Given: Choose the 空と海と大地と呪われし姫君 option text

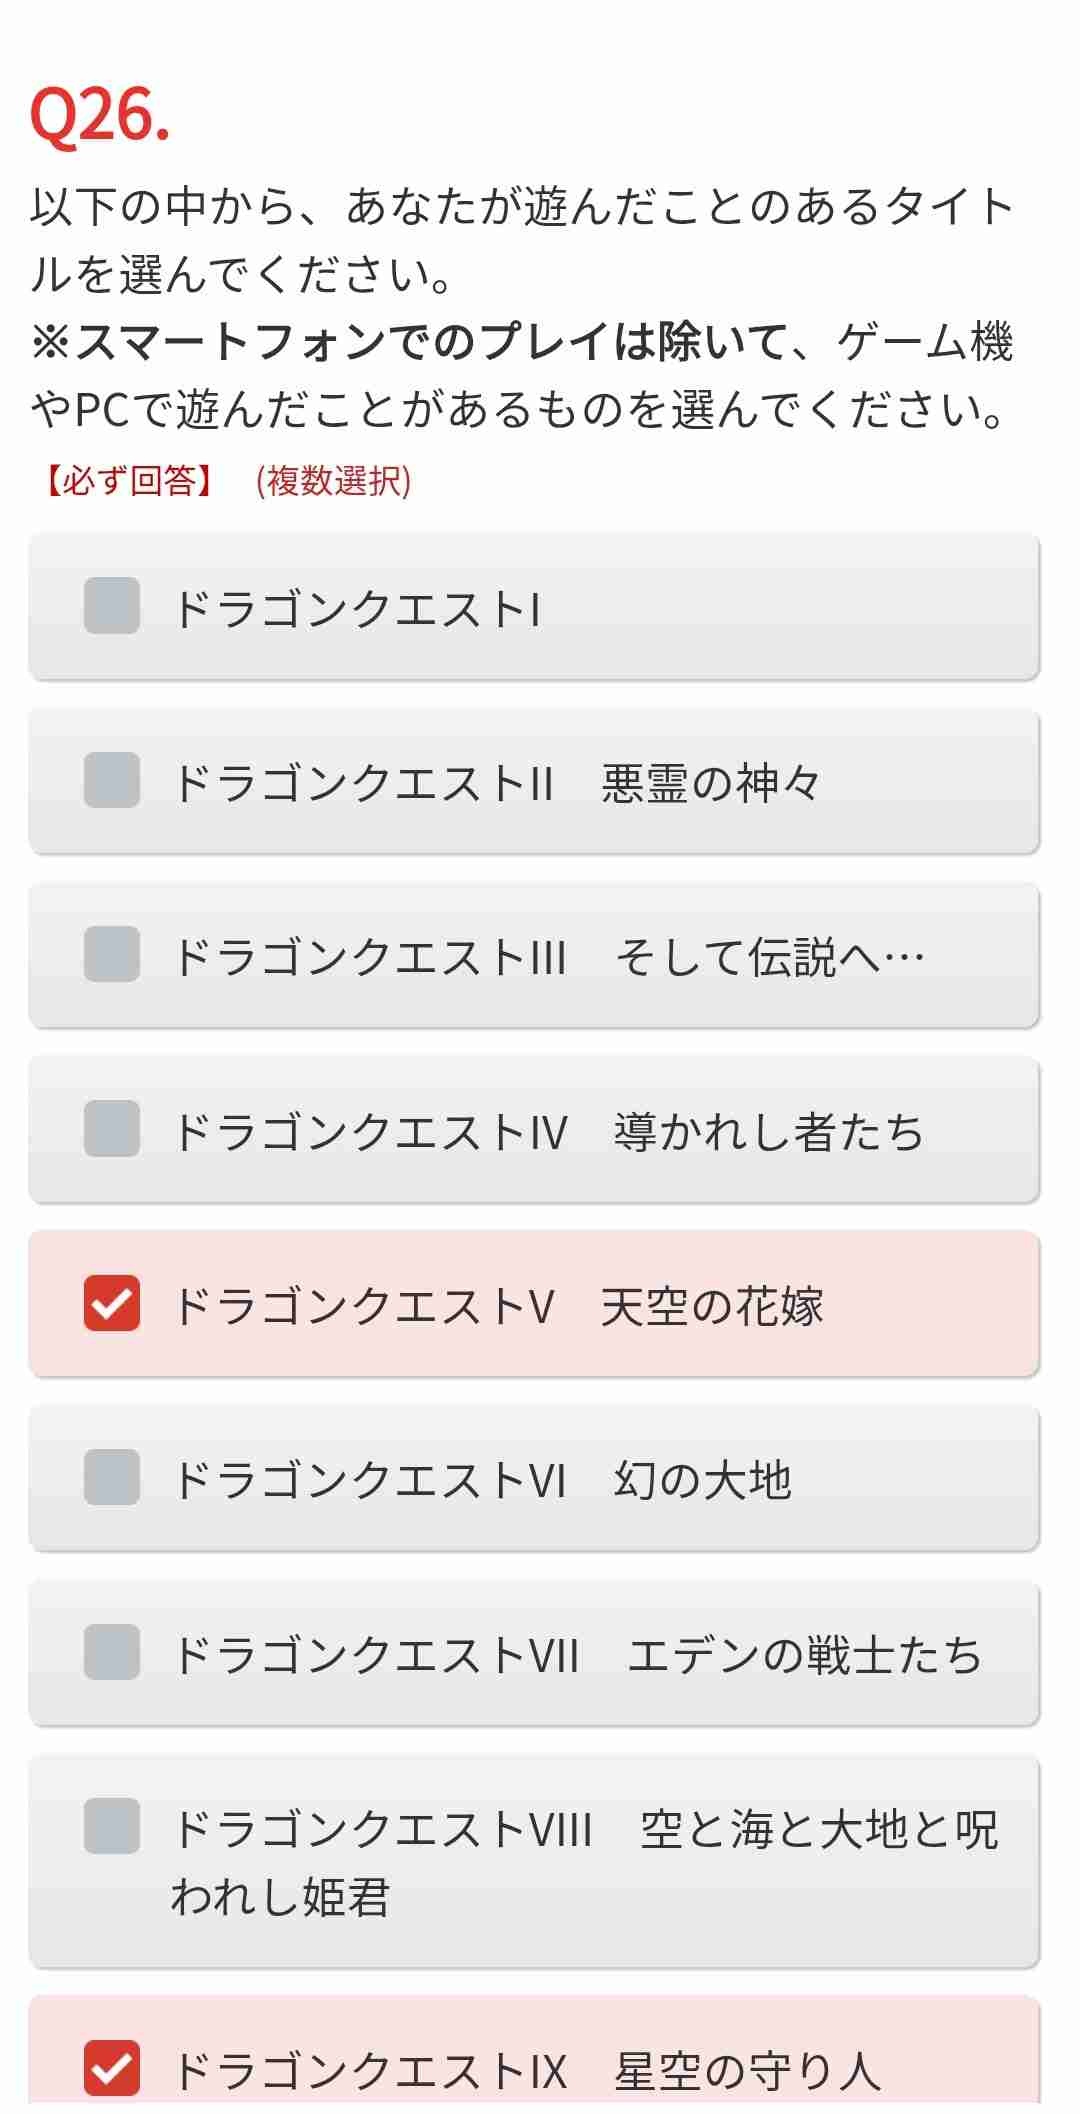Looking at the screenshot, I should [x=584, y=1862].
